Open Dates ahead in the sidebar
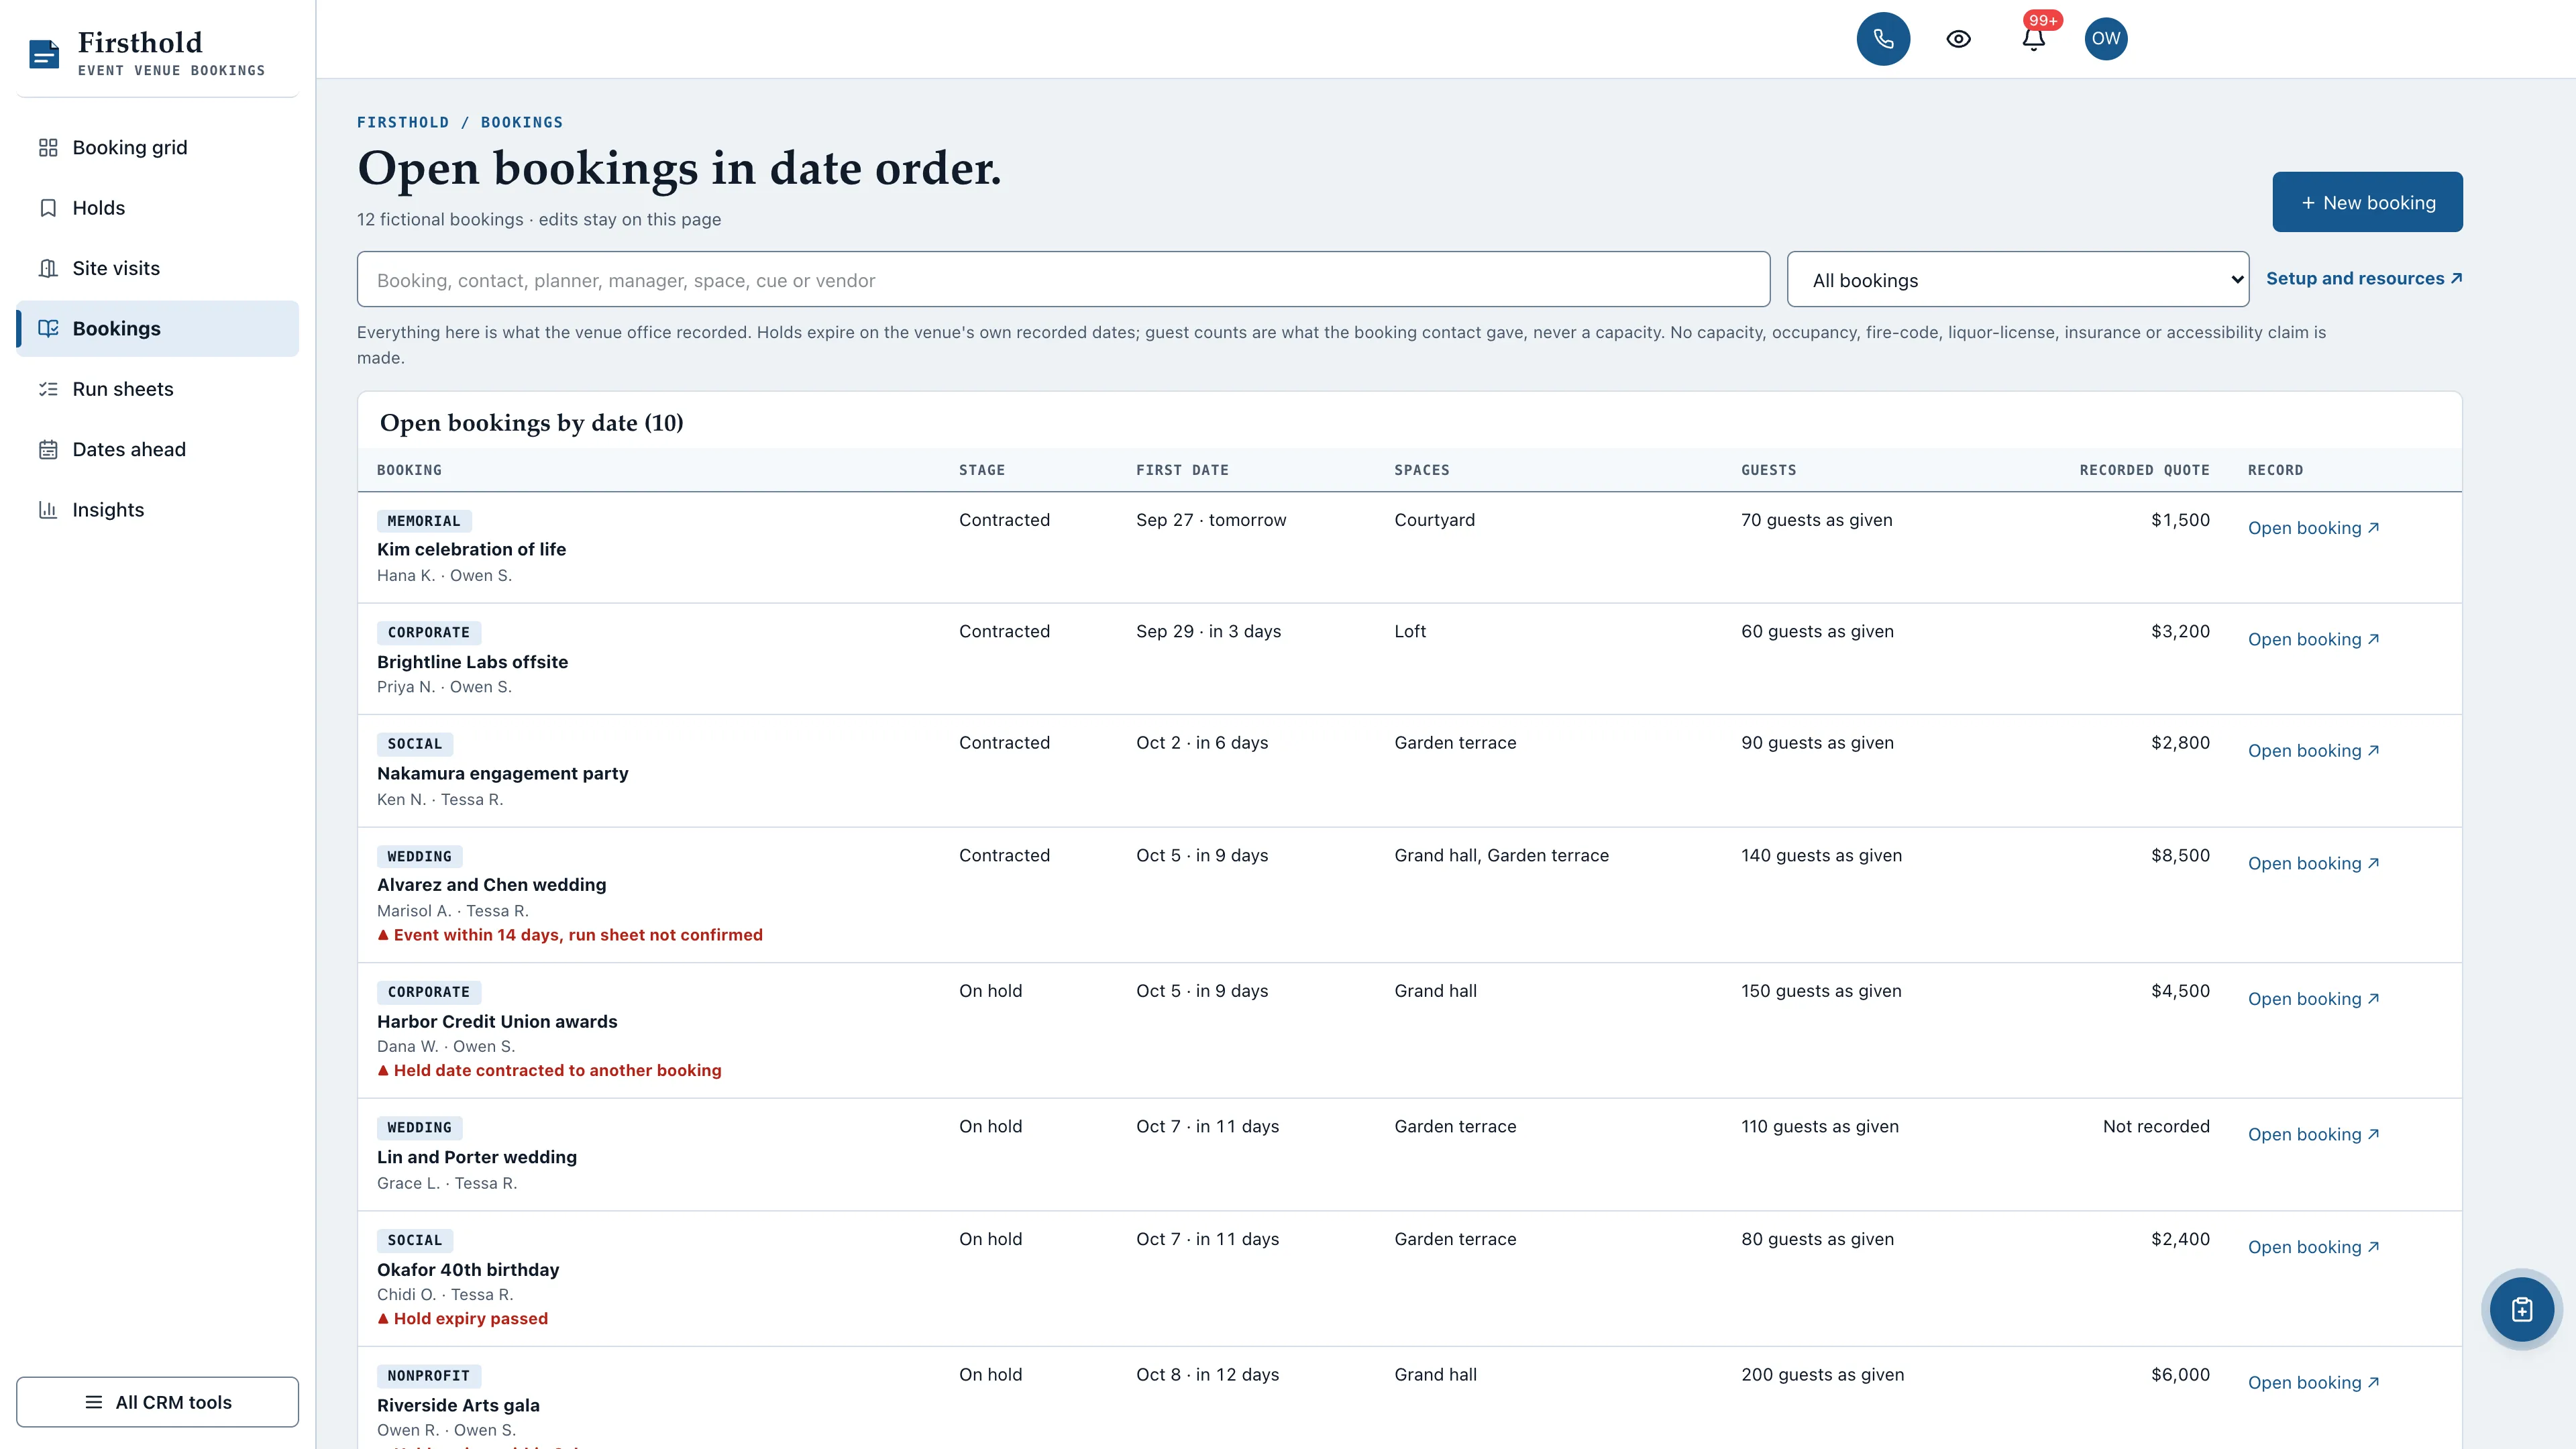The height and width of the screenshot is (1449, 2576). point(158,449)
